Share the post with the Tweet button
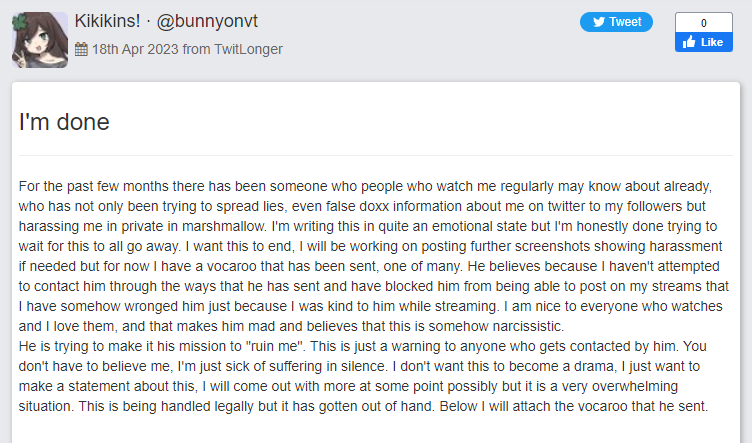752x443 pixels. (x=616, y=22)
